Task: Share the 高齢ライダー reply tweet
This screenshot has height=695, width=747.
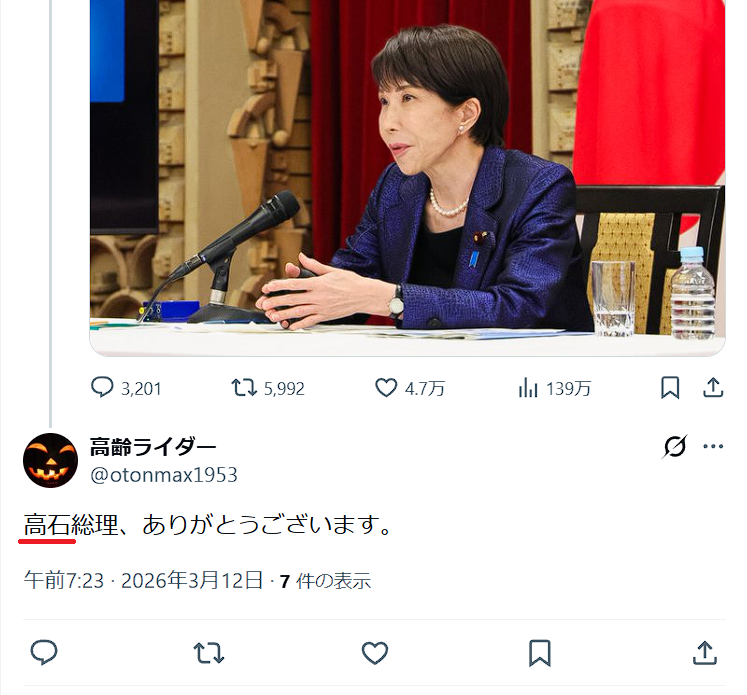Action: pyautogui.click(x=705, y=652)
